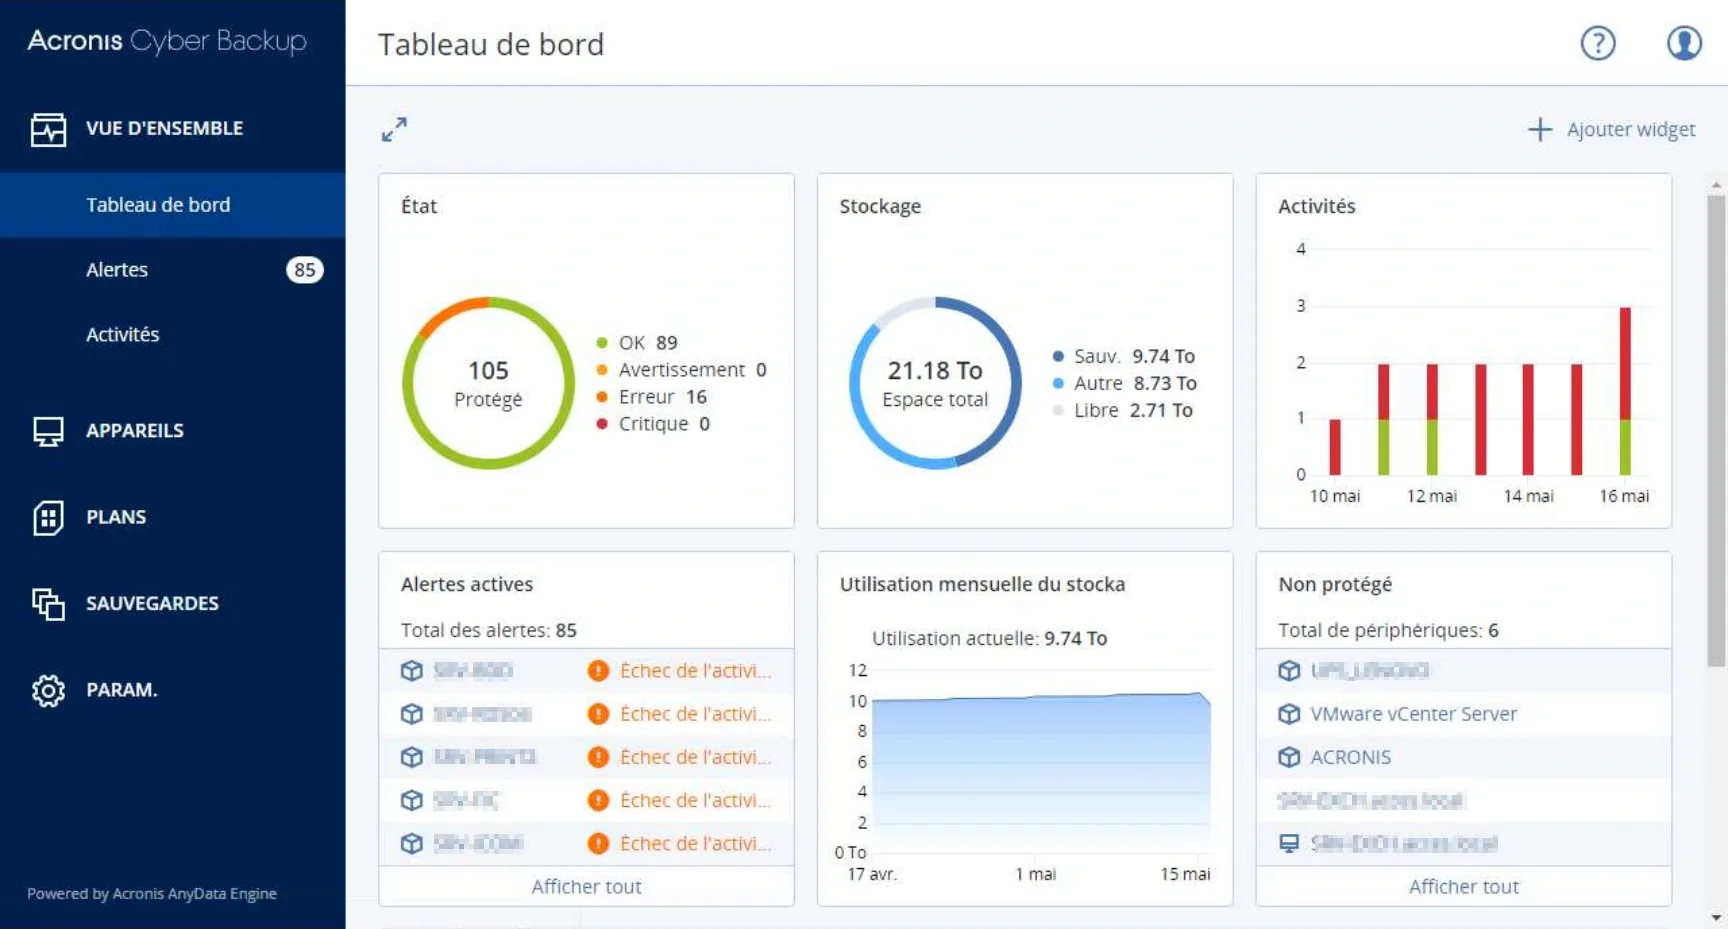The width and height of the screenshot is (1728, 929).
Task: Click first Échec de l'activi... alert
Action: (695, 671)
